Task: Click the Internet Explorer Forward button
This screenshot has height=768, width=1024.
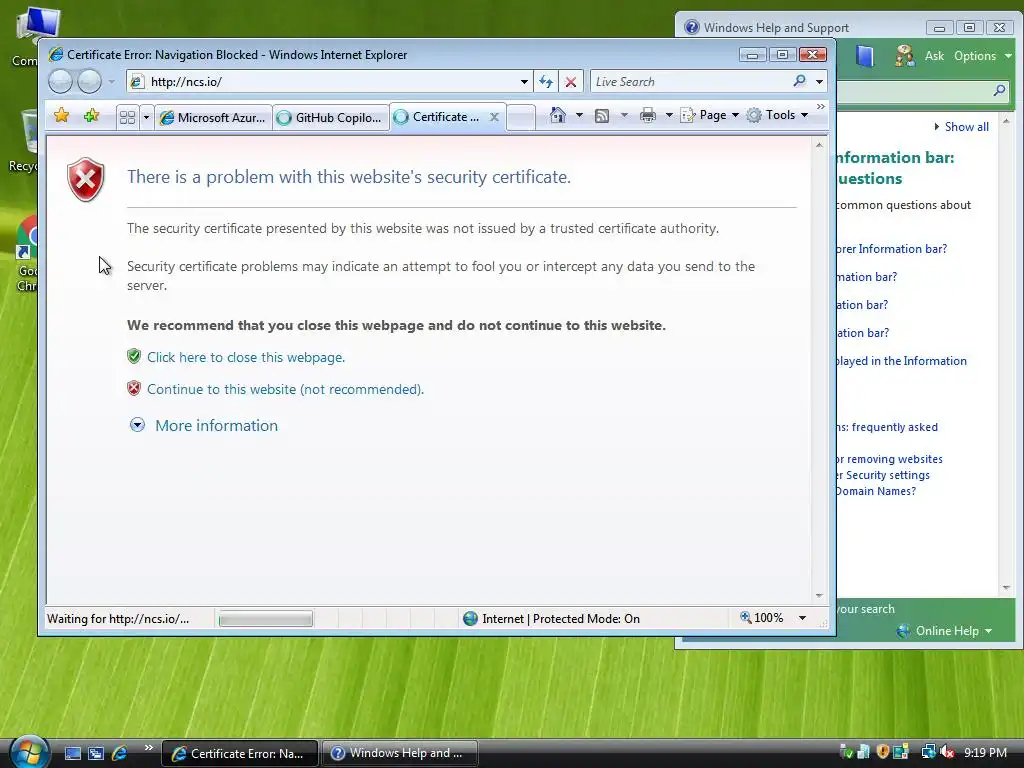Action: point(89,82)
